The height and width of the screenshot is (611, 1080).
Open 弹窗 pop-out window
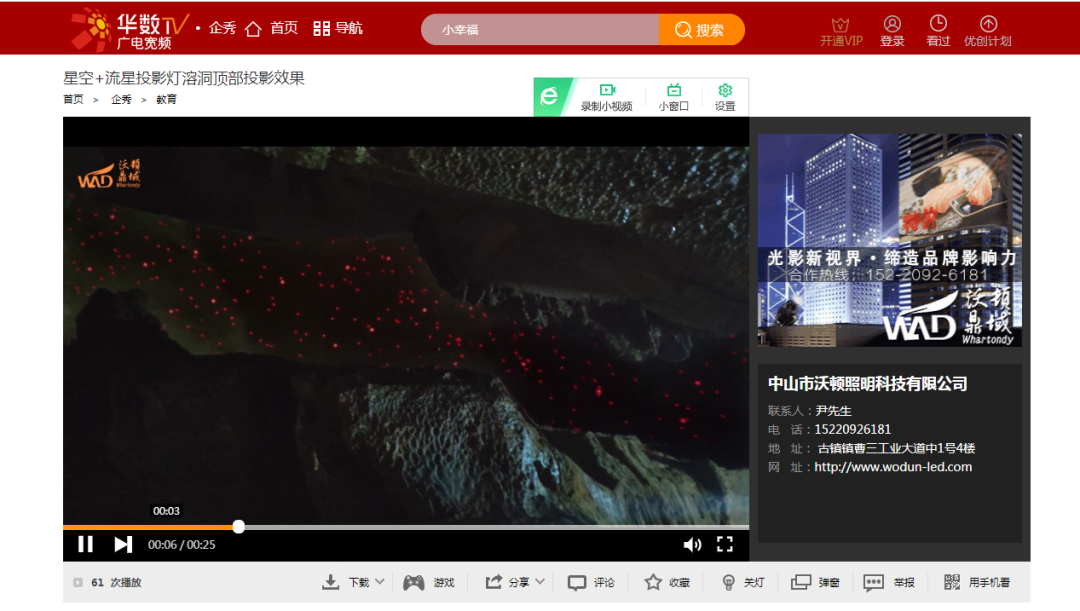(816, 583)
